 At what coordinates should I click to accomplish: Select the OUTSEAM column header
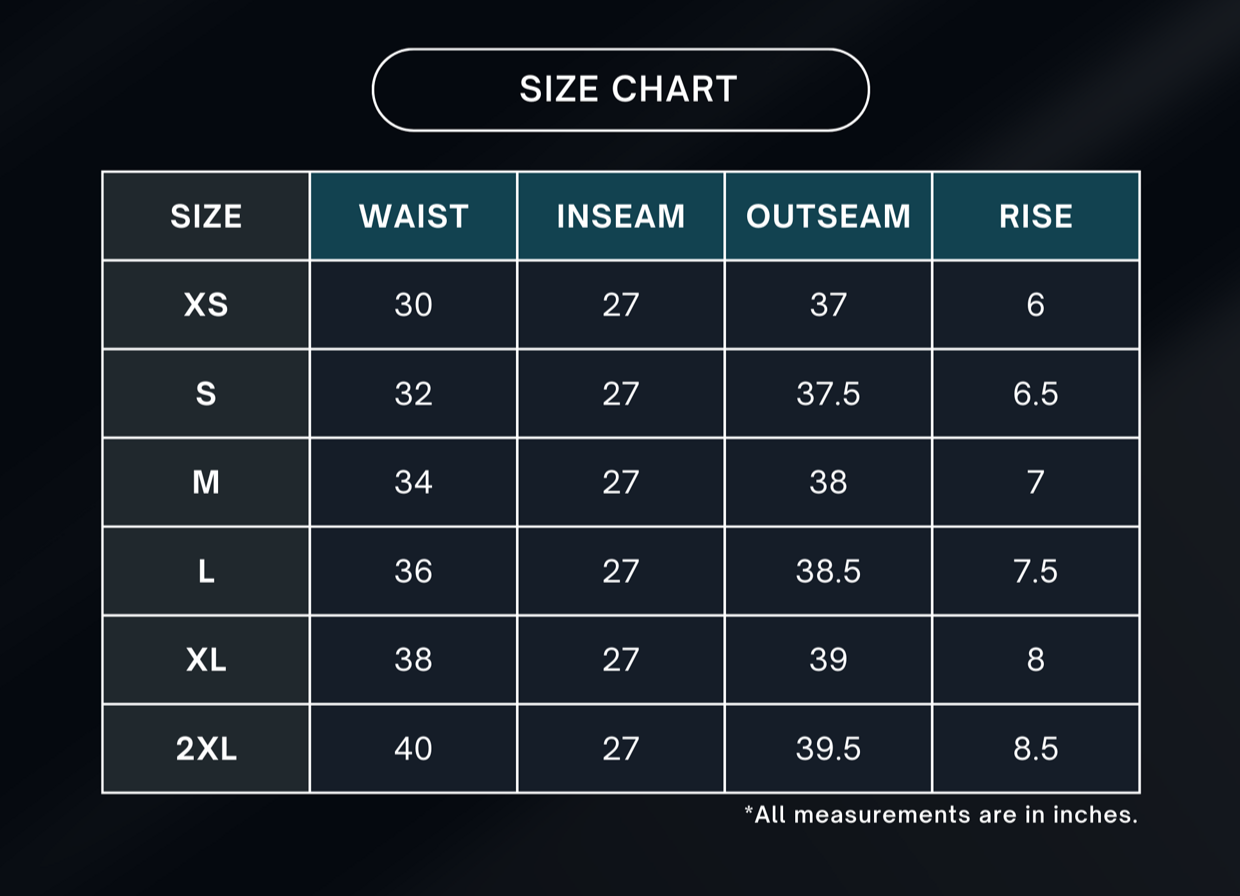(x=828, y=216)
